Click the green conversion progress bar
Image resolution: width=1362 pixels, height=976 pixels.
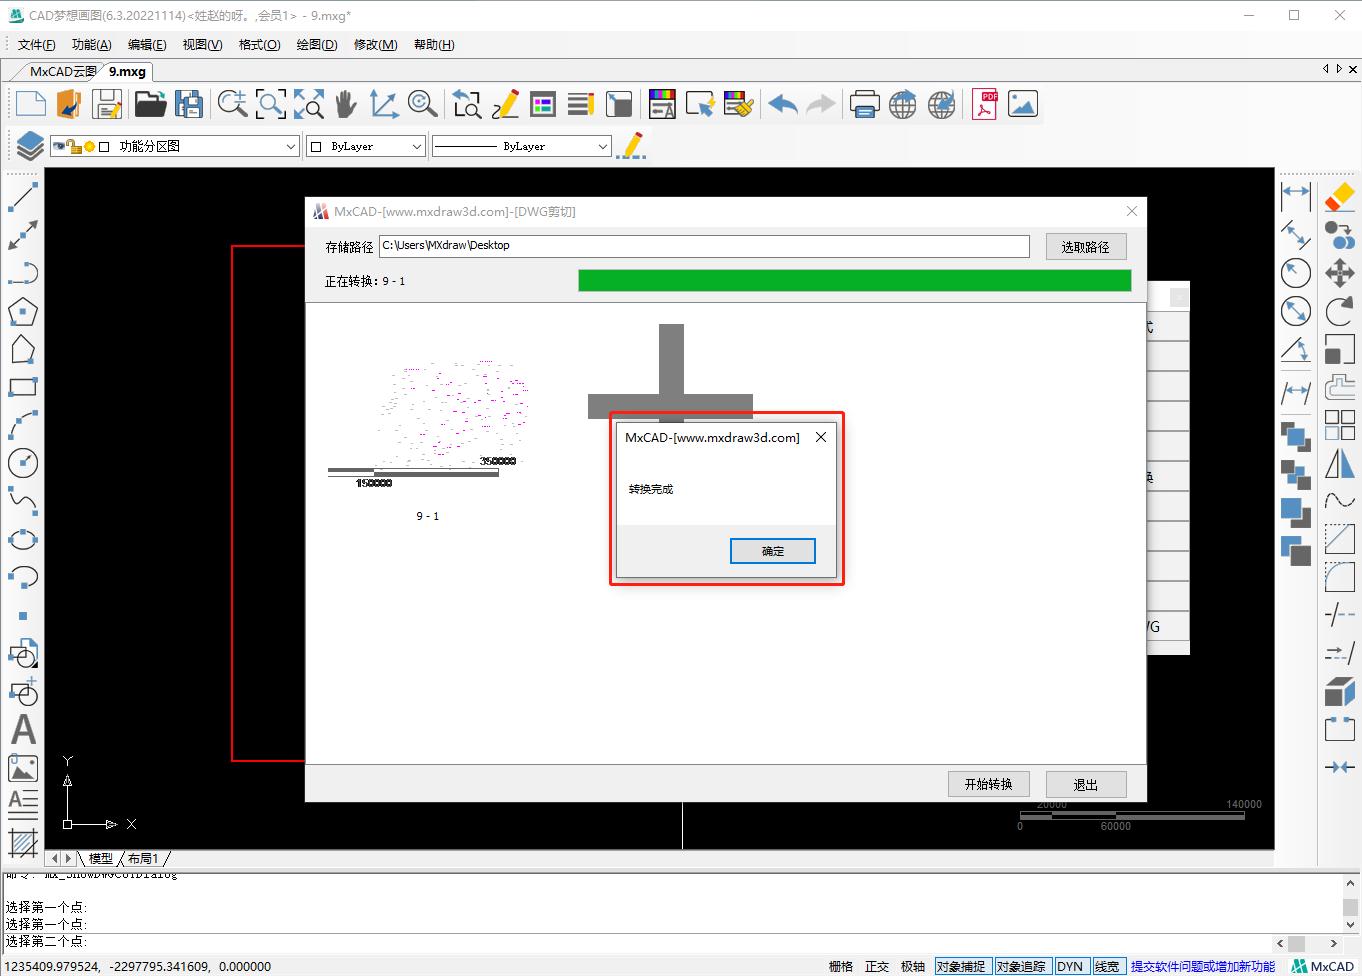tap(855, 280)
